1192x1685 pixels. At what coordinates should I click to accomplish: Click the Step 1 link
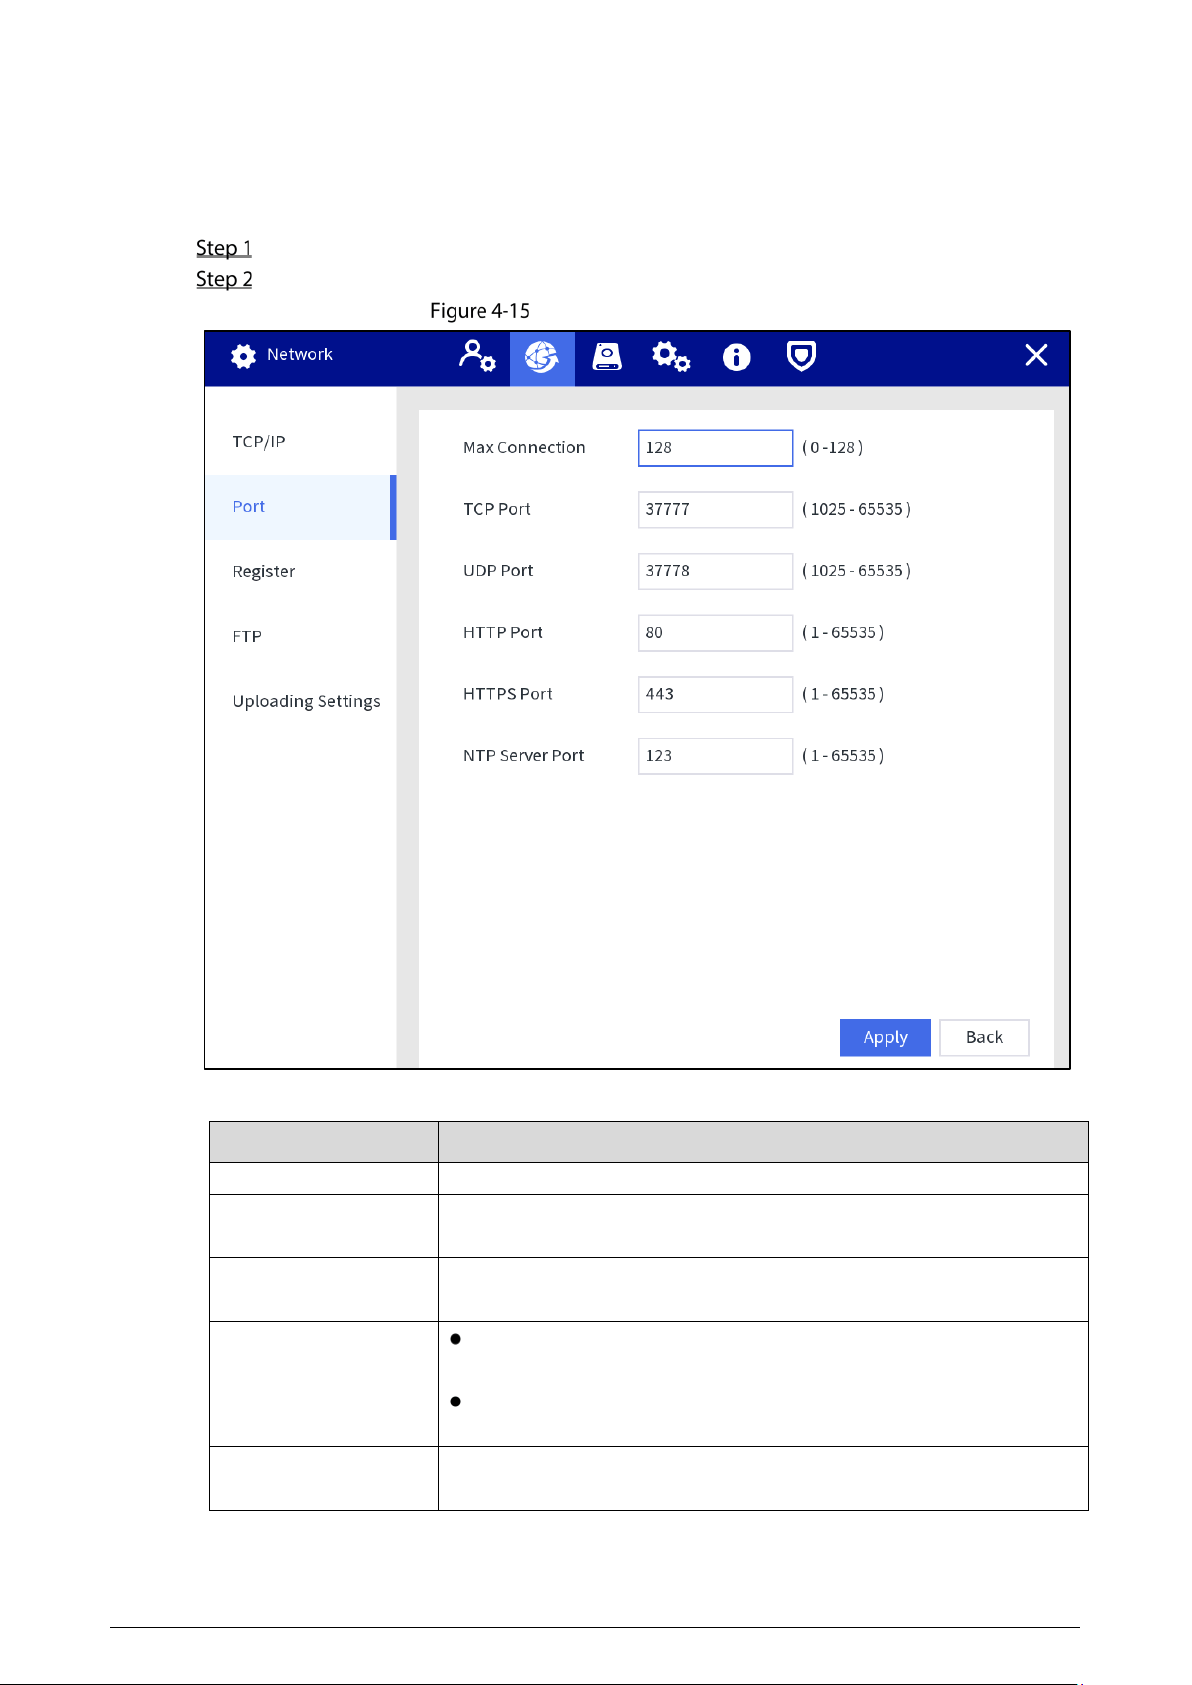224,248
